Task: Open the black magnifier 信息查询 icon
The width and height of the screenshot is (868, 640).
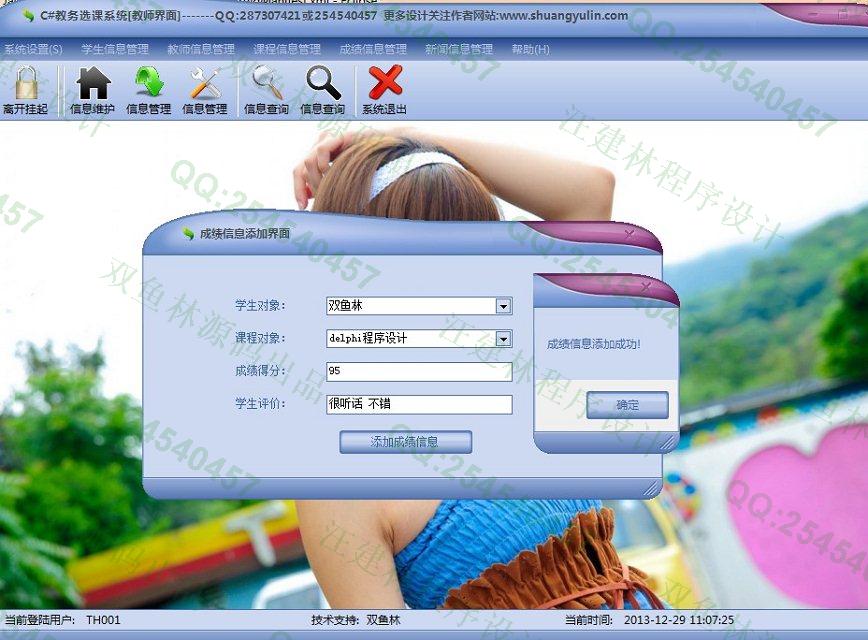Action: click(x=322, y=89)
